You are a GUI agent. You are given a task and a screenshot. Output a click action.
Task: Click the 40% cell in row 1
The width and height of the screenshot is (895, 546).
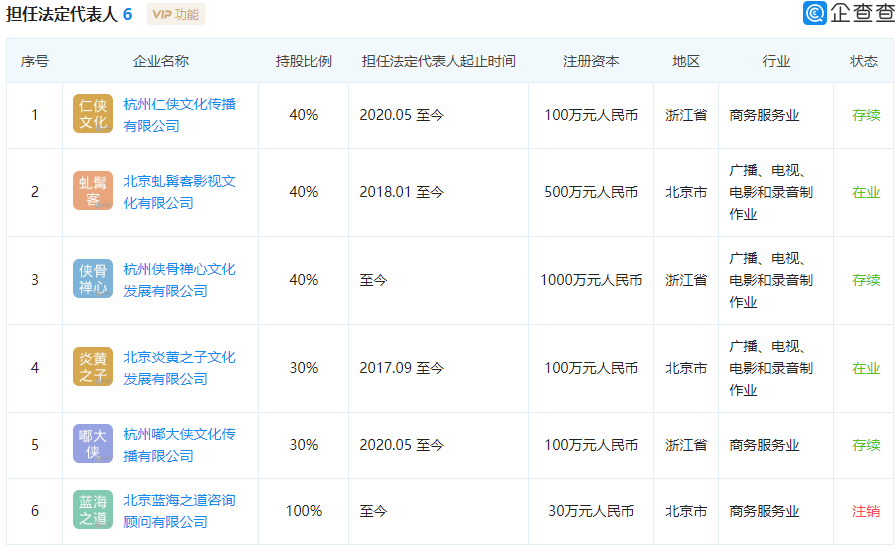(x=304, y=115)
